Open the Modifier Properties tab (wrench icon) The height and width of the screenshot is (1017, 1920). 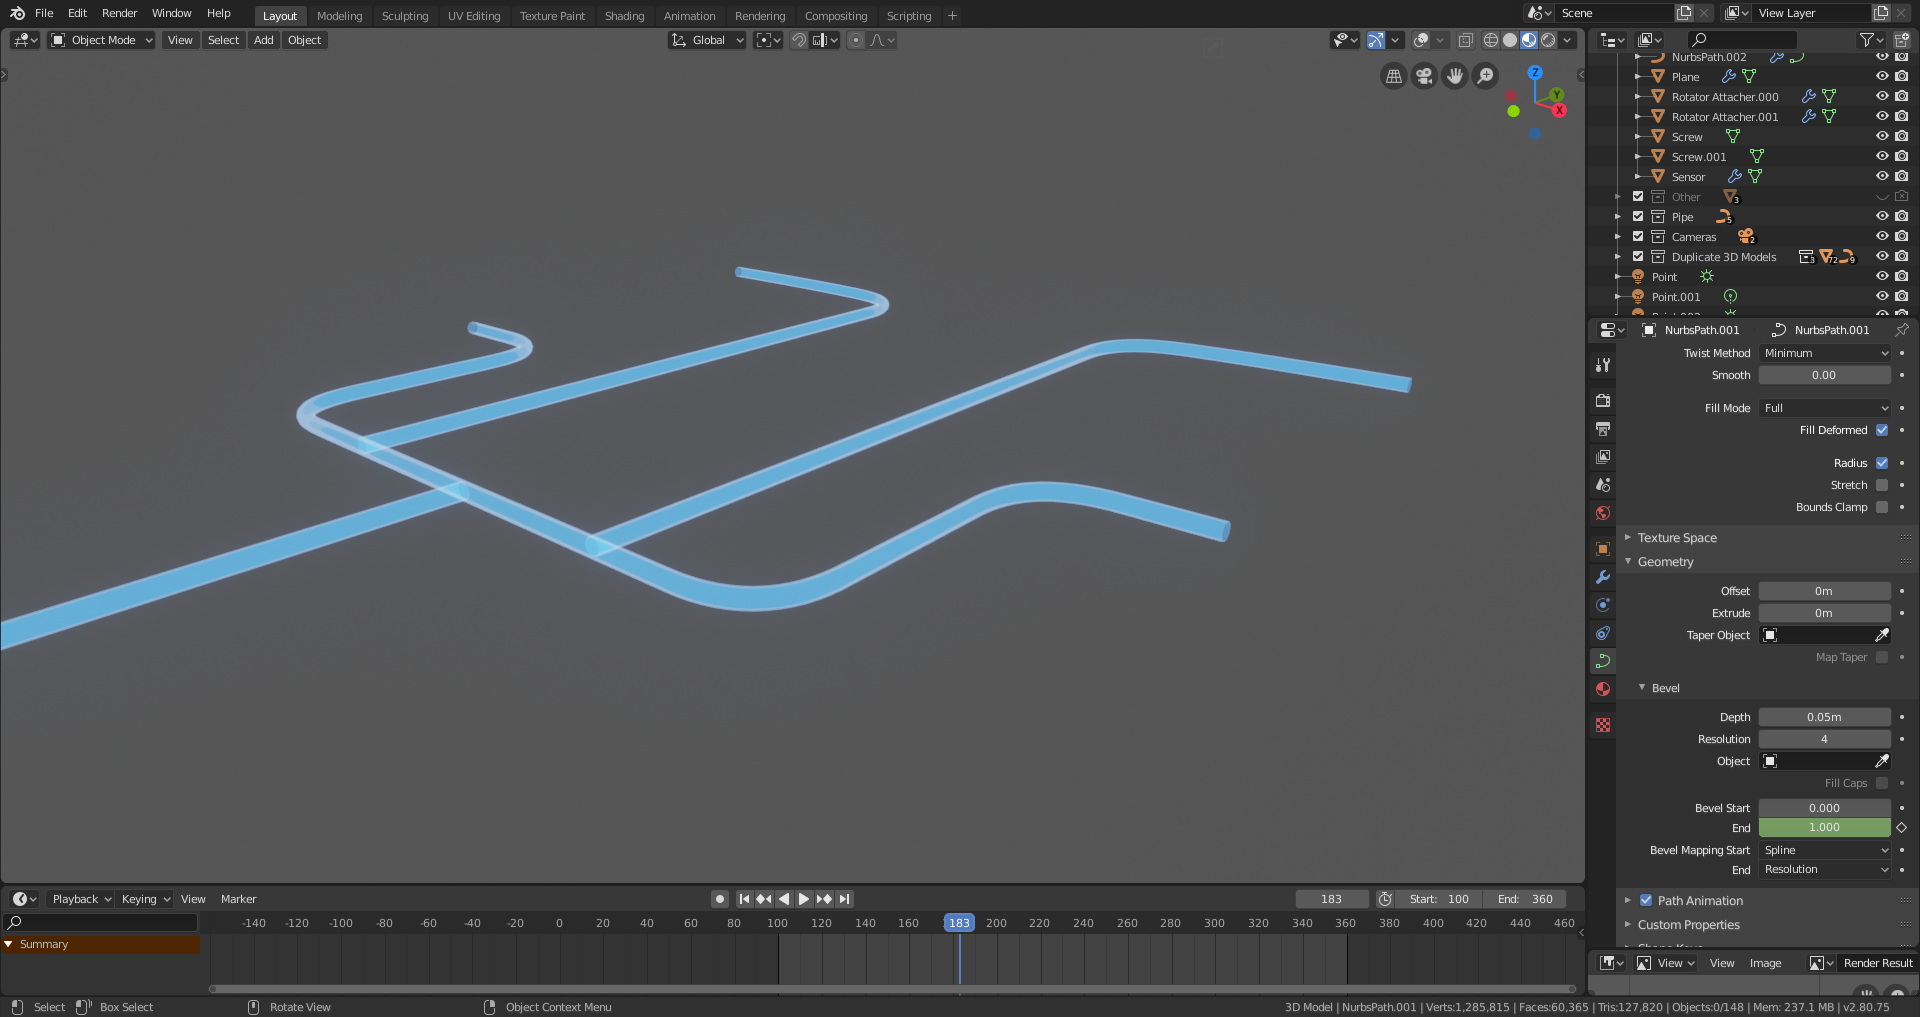(1603, 578)
